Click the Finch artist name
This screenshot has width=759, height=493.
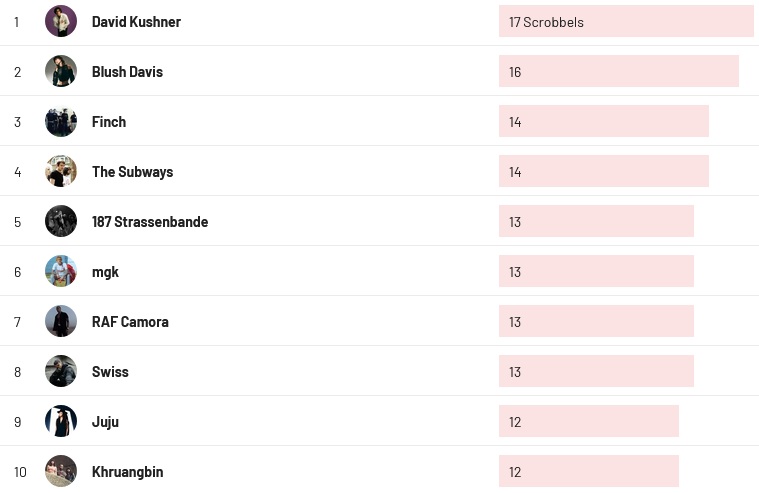(109, 122)
